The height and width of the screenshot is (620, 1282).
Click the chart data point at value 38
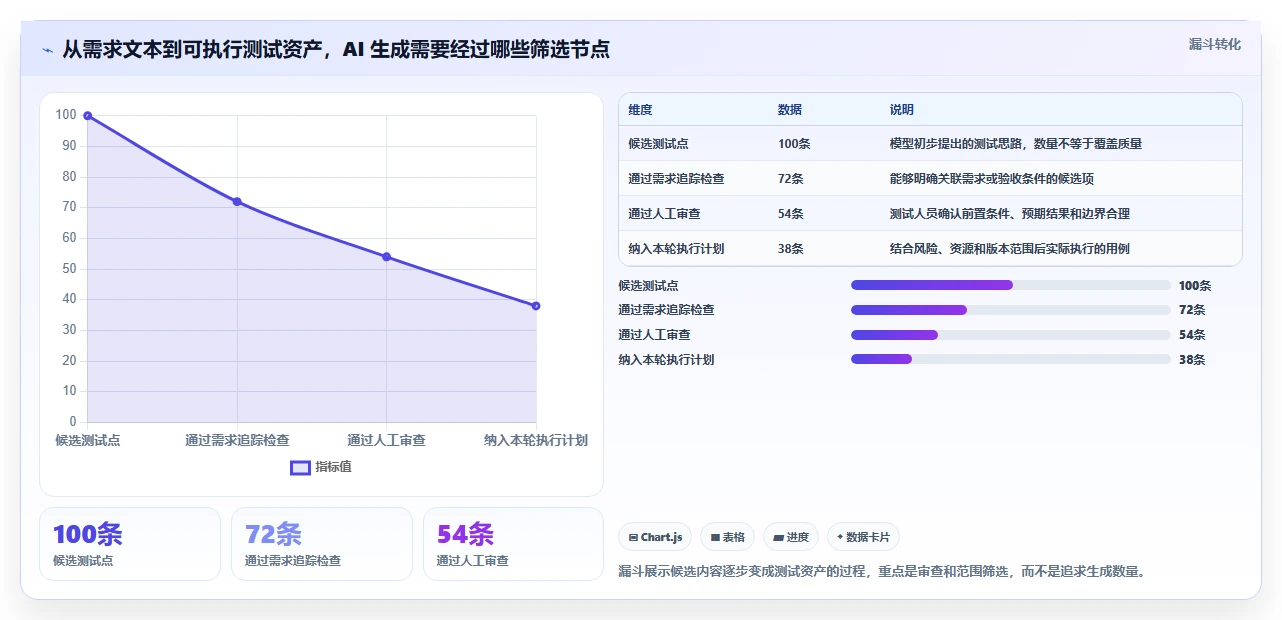point(536,306)
